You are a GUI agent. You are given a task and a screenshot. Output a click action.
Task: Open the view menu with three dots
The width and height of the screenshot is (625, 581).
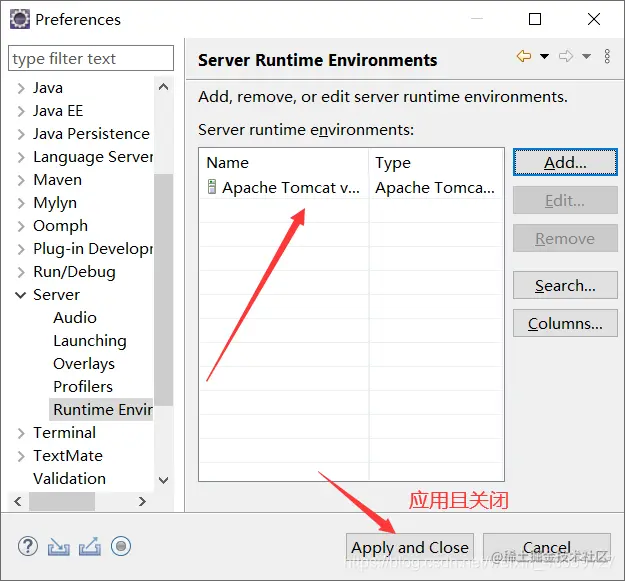point(607,56)
